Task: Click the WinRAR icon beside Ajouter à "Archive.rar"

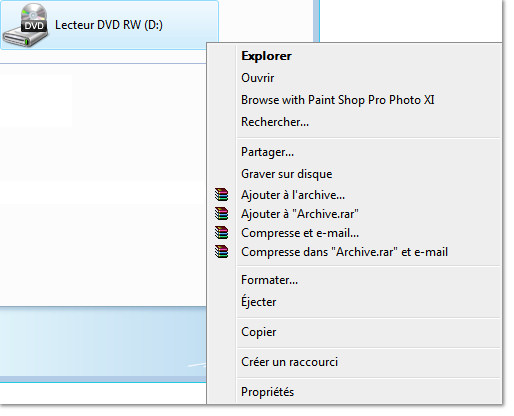Action: [x=222, y=213]
